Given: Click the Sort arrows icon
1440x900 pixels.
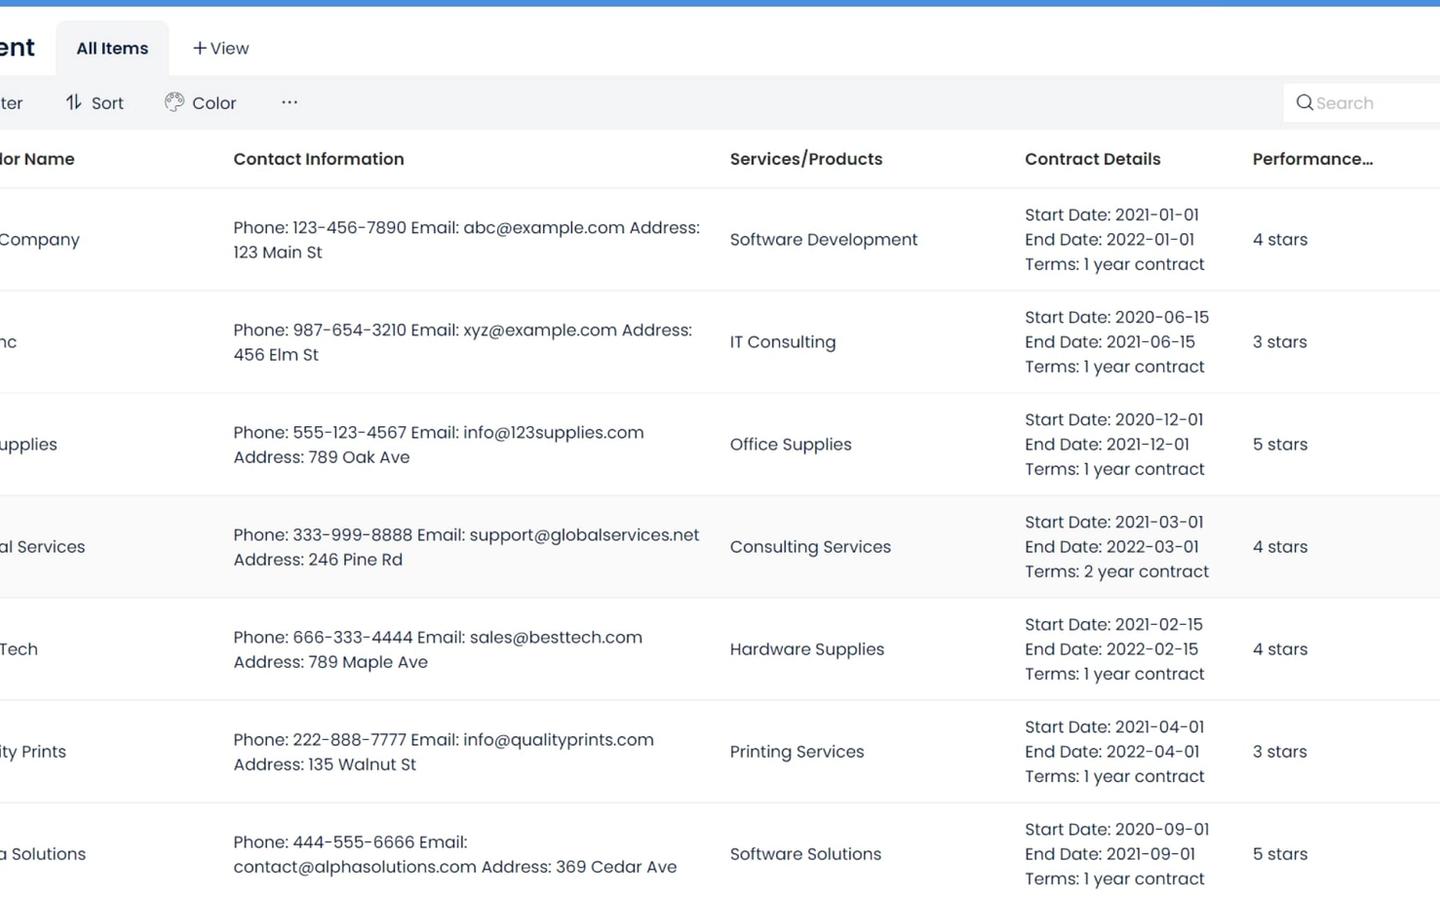Looking at the screenshot, I should click(74, 102).
